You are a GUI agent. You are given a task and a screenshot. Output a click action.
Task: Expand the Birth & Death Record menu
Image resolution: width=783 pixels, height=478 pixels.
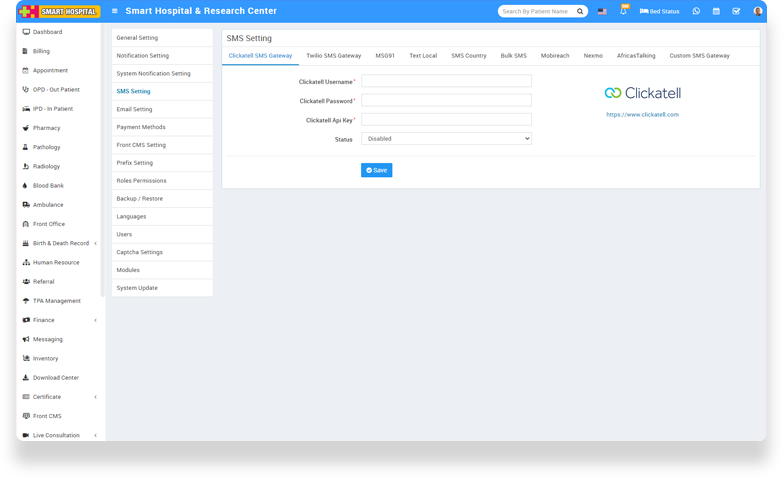95,243
